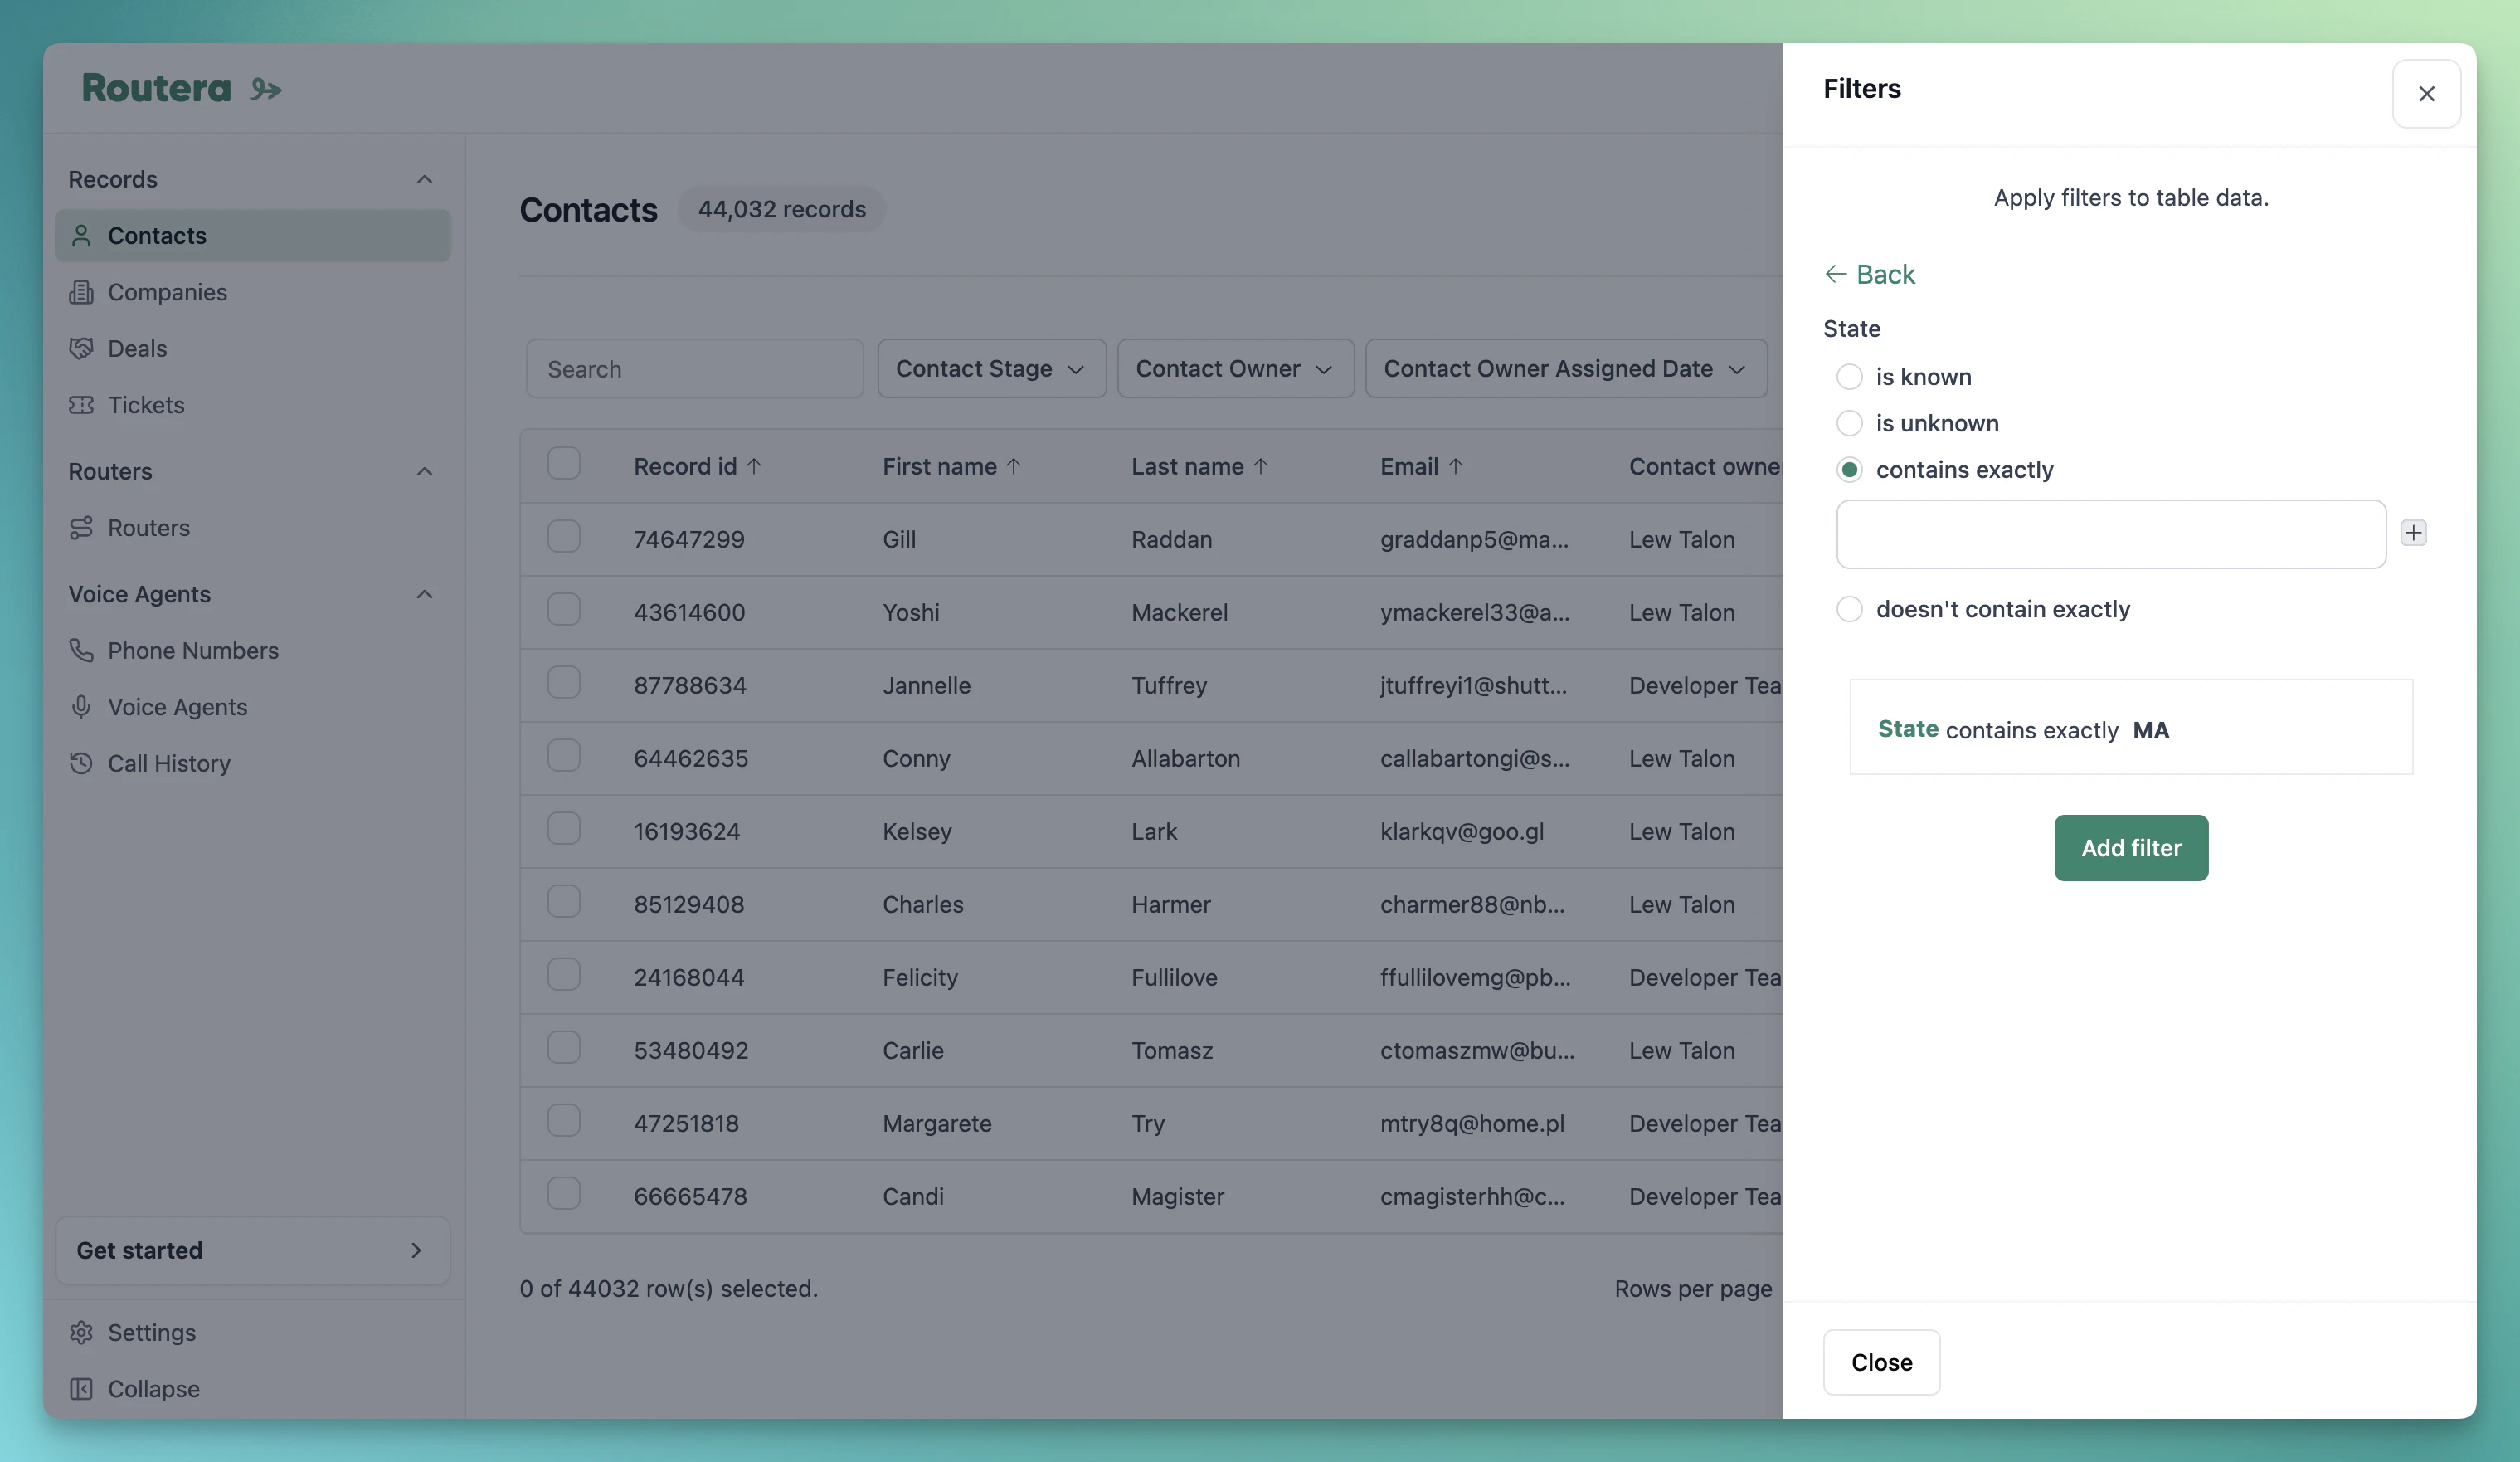The height and width of the screenshot is (1462, 2520).
Task: Open Tickets in the sidebar
Action: [x=253, y=405]
